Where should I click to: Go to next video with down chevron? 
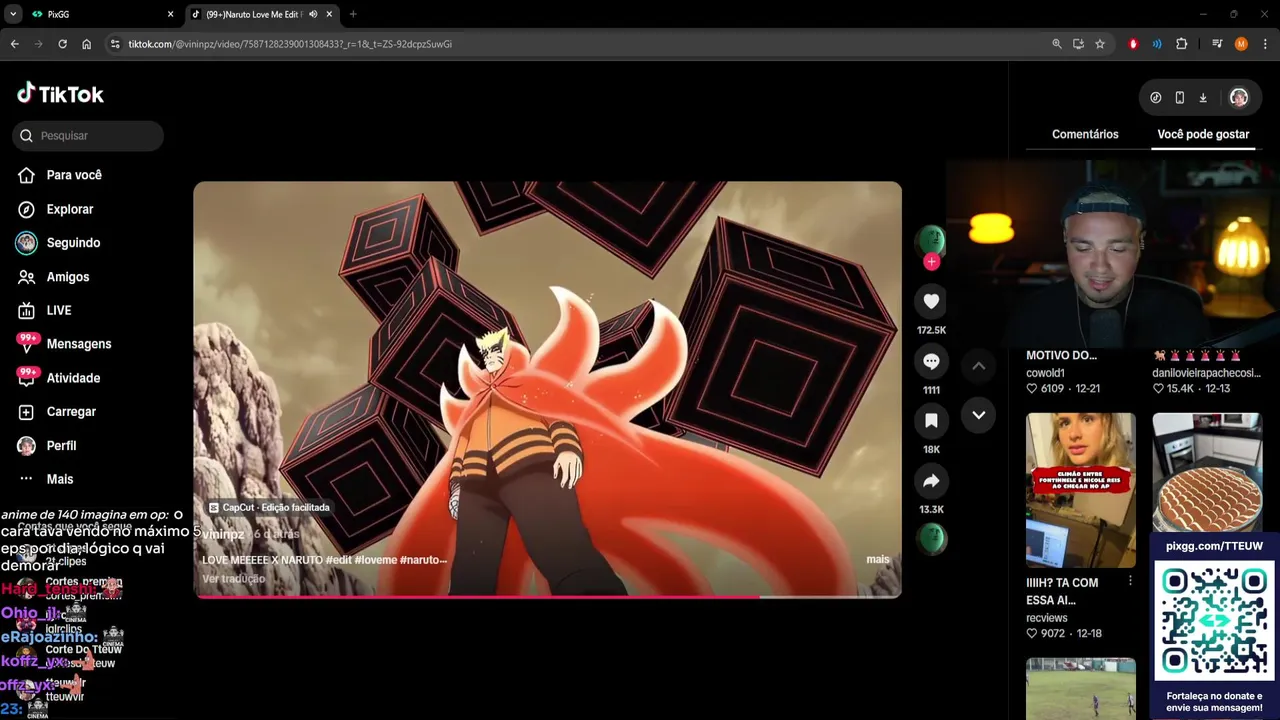coord(978,414)
